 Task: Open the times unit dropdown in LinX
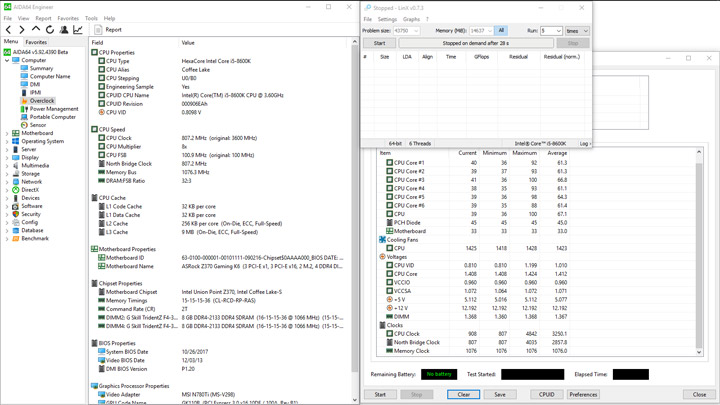coord(585,31)
